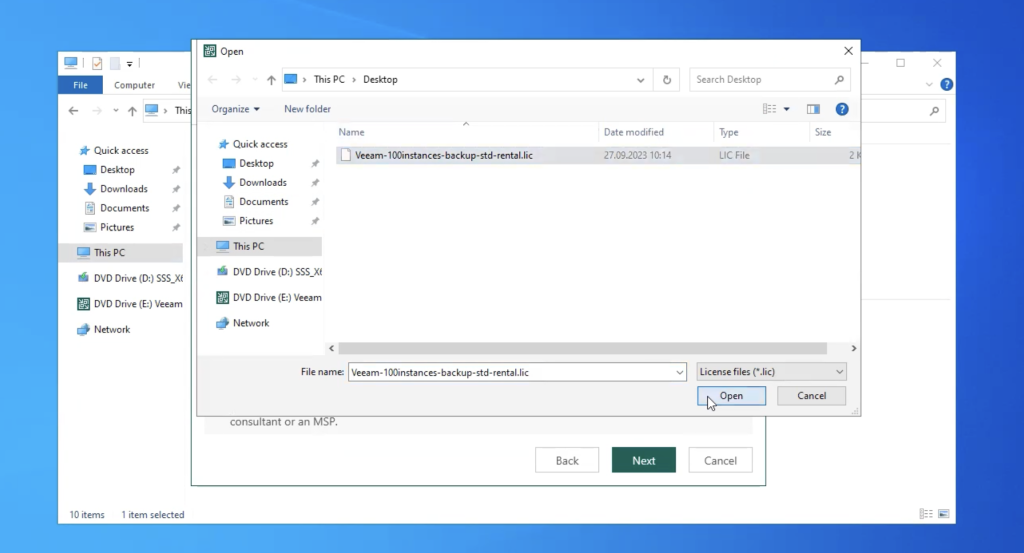The image size is (1024, 553).
Task: Open the dialog recent locations chevron
Action: coord(255,80)
